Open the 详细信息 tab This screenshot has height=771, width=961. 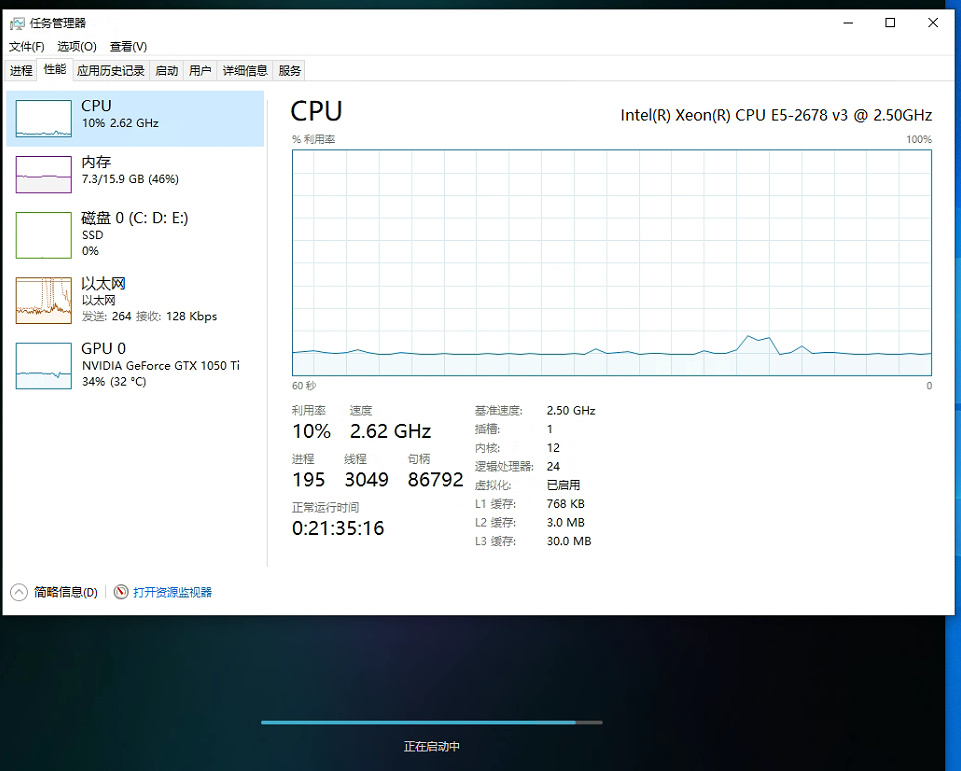pyautogui.click(x=245, y=70)
